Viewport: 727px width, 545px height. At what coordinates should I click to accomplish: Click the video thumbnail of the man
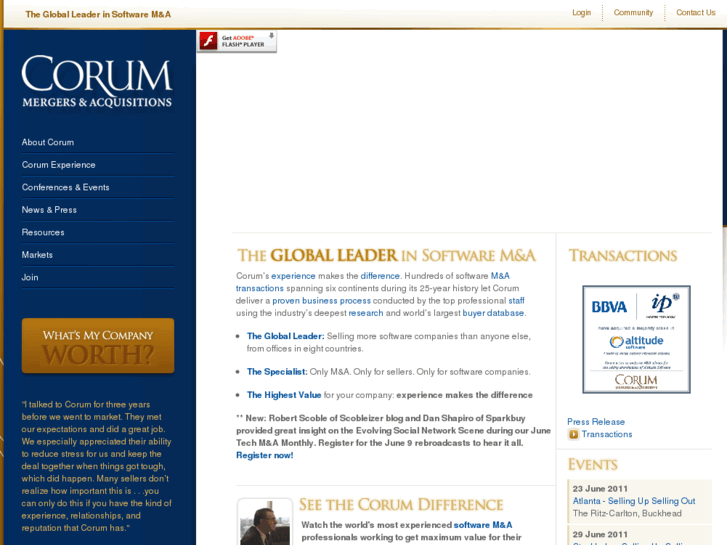click(x=265, y=522)
